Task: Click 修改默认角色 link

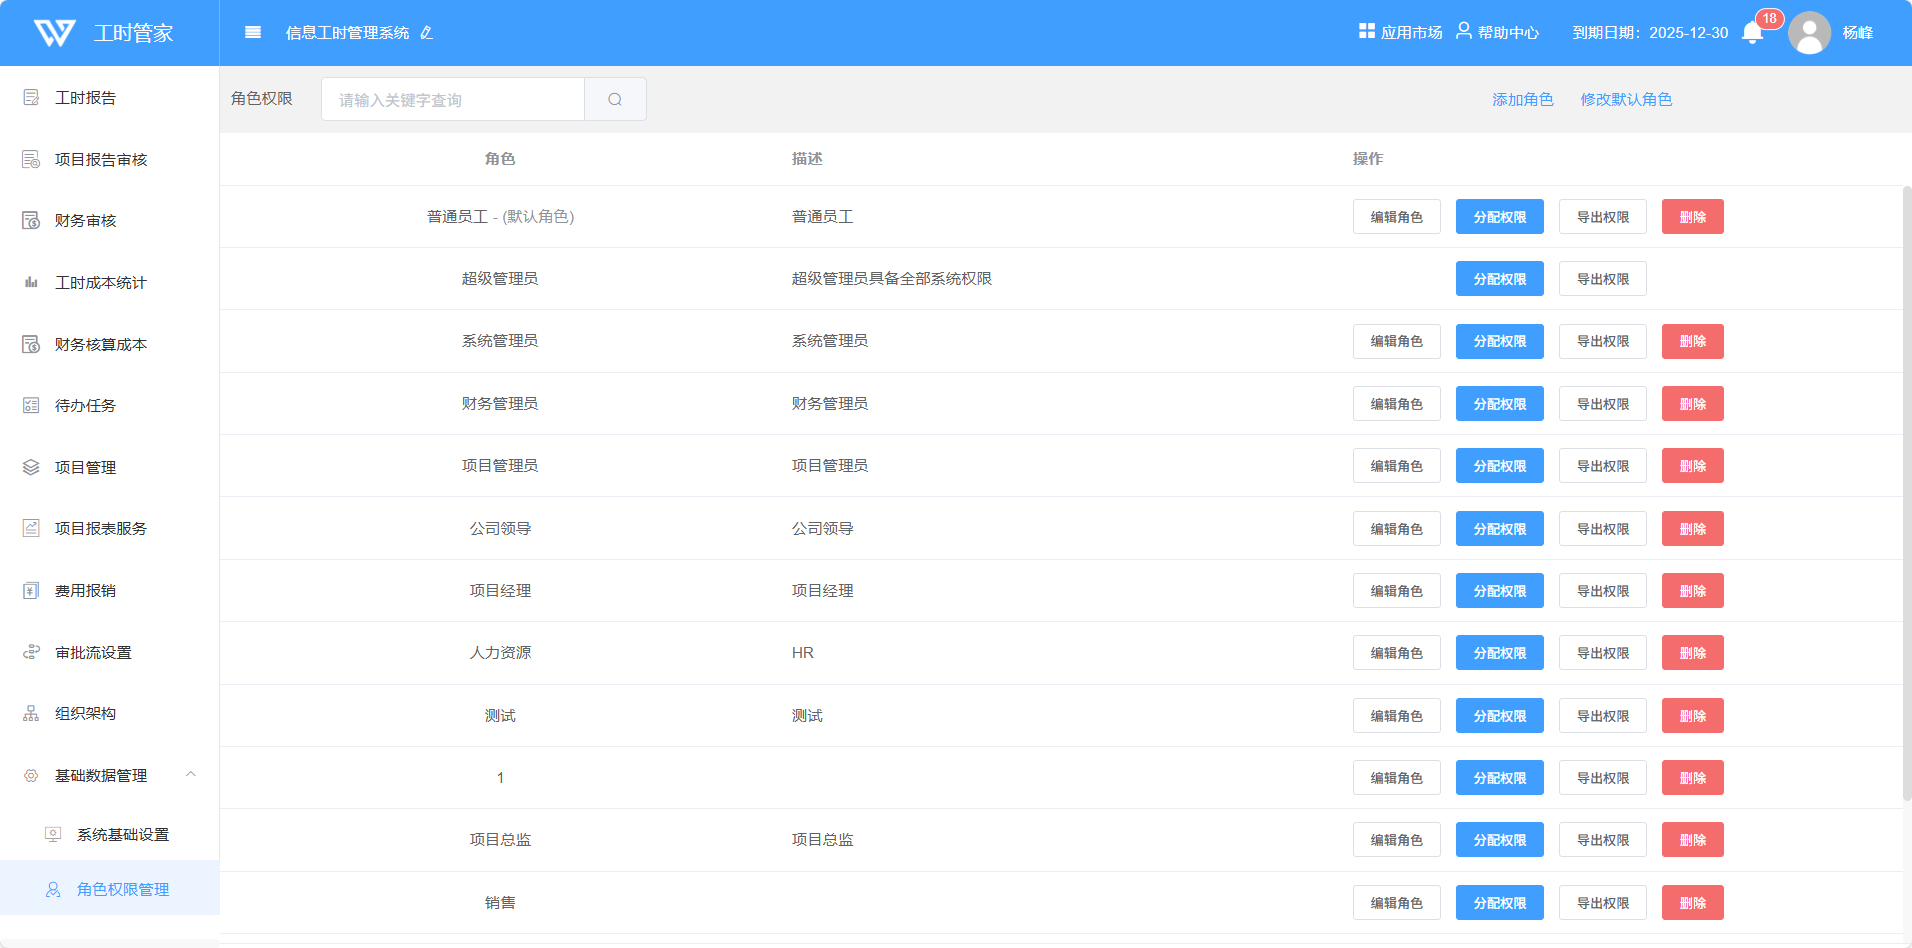Action: [1625, 100]
